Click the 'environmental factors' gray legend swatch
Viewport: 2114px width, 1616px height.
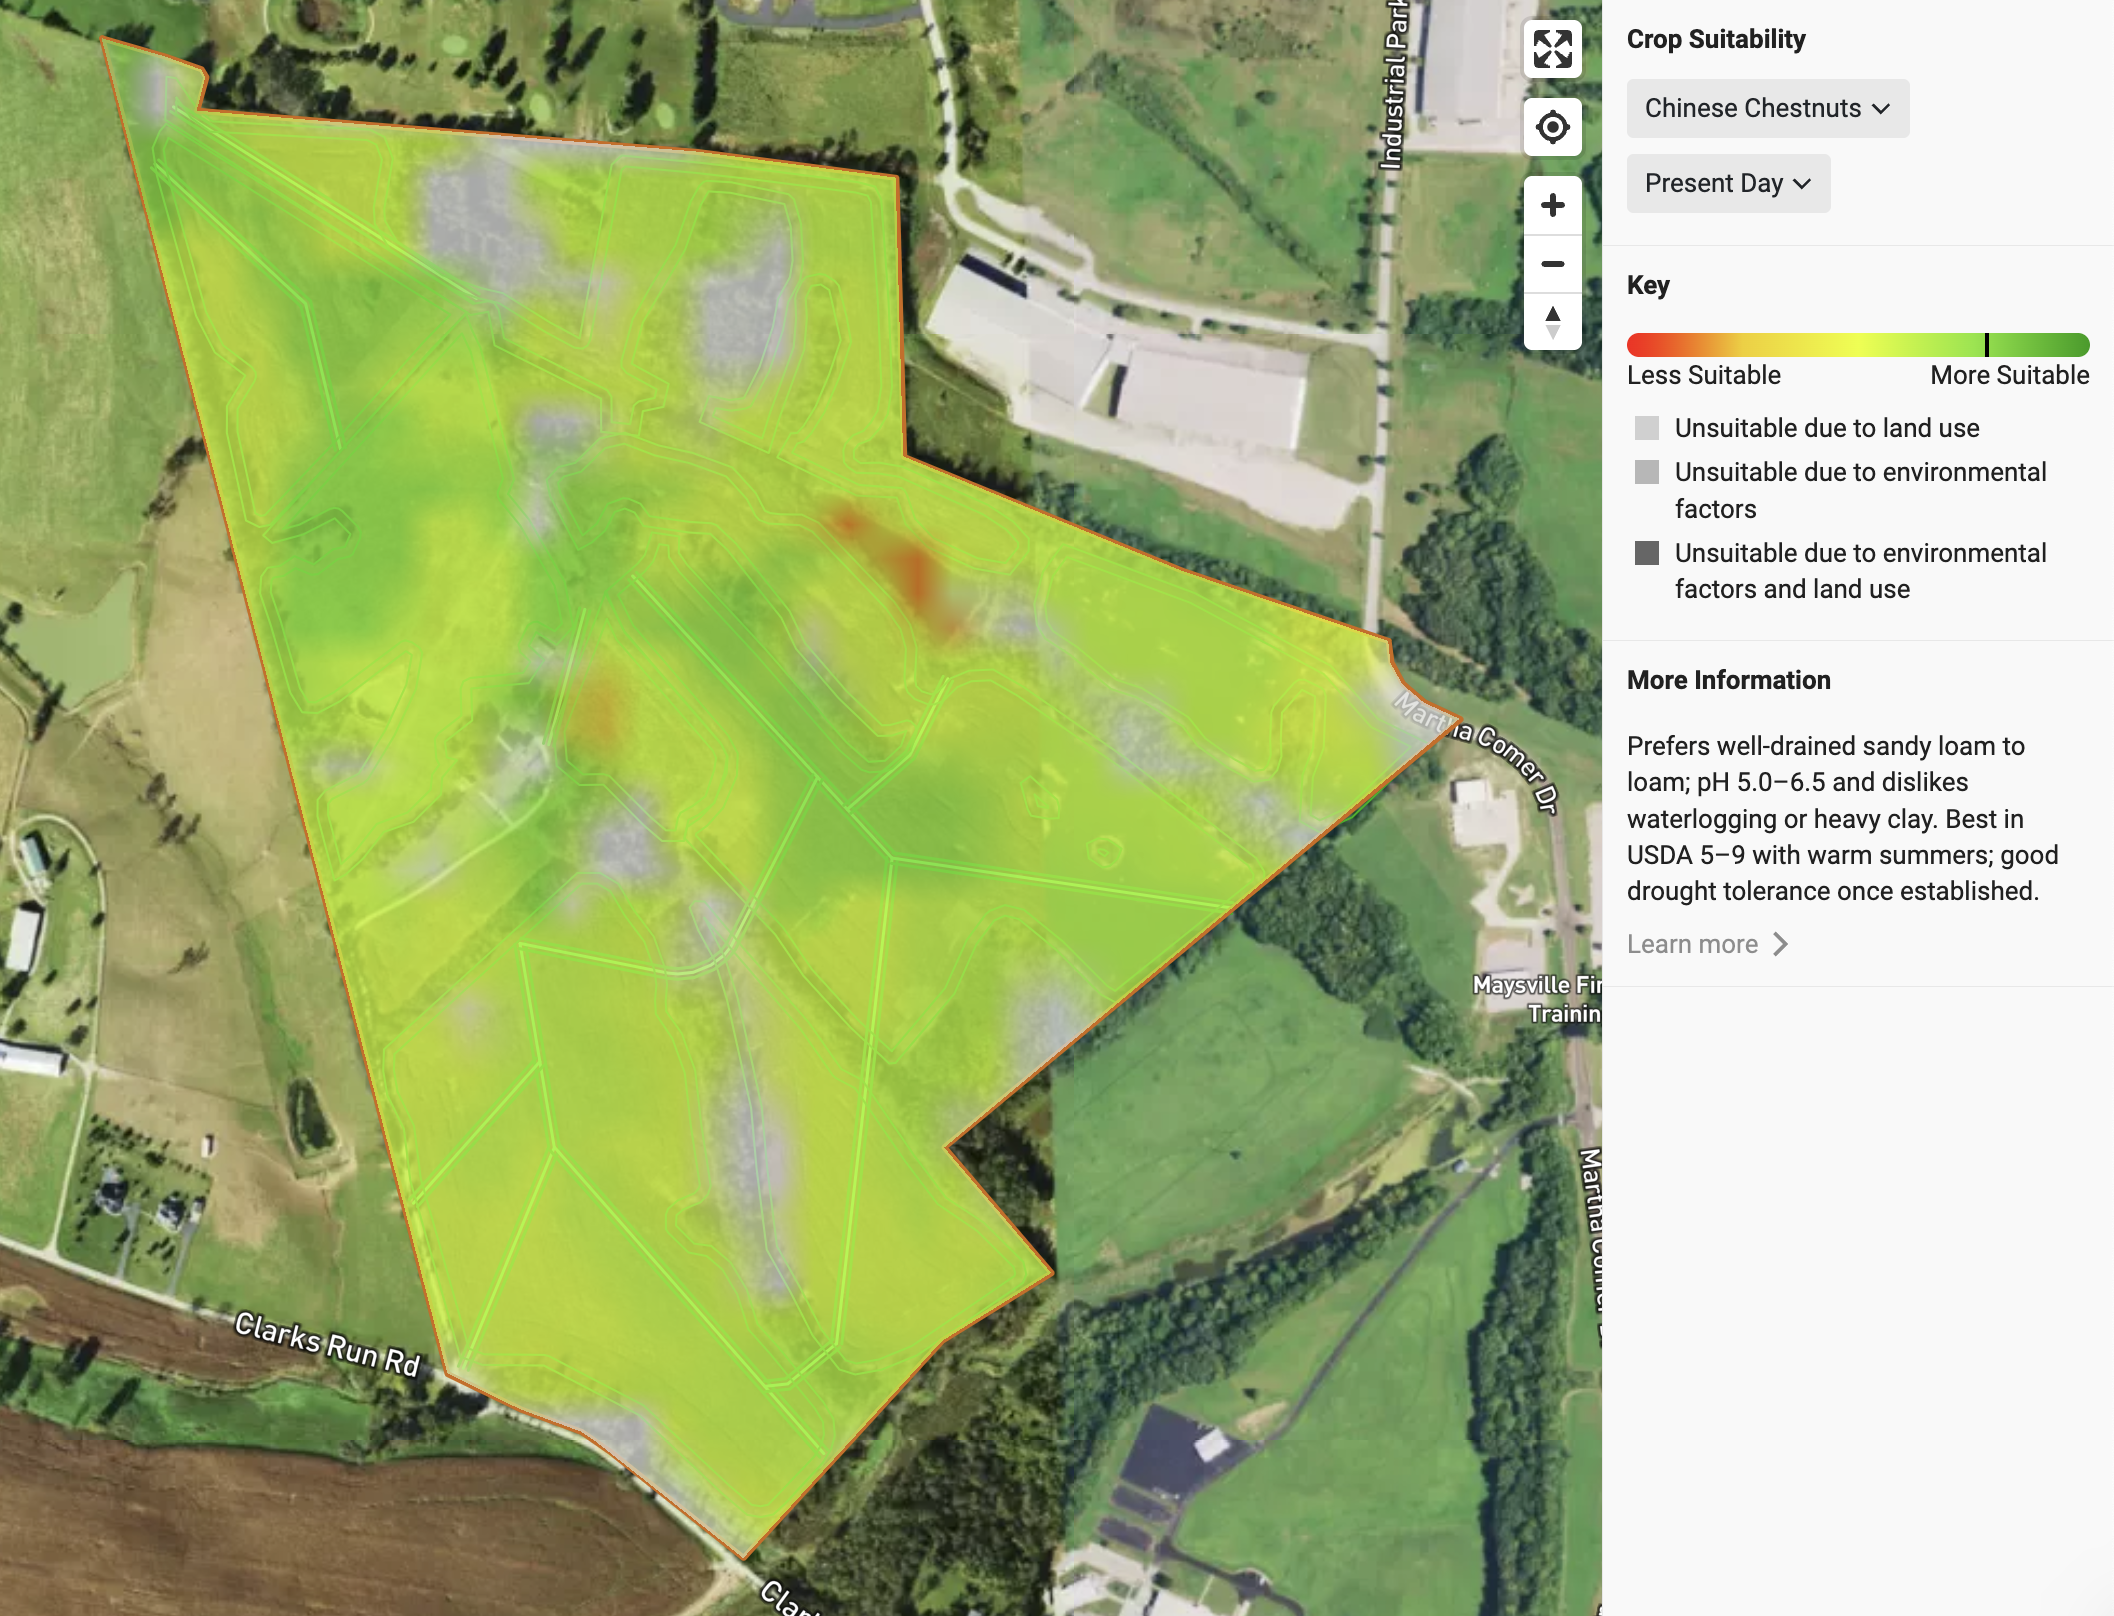coord(1646,472)
